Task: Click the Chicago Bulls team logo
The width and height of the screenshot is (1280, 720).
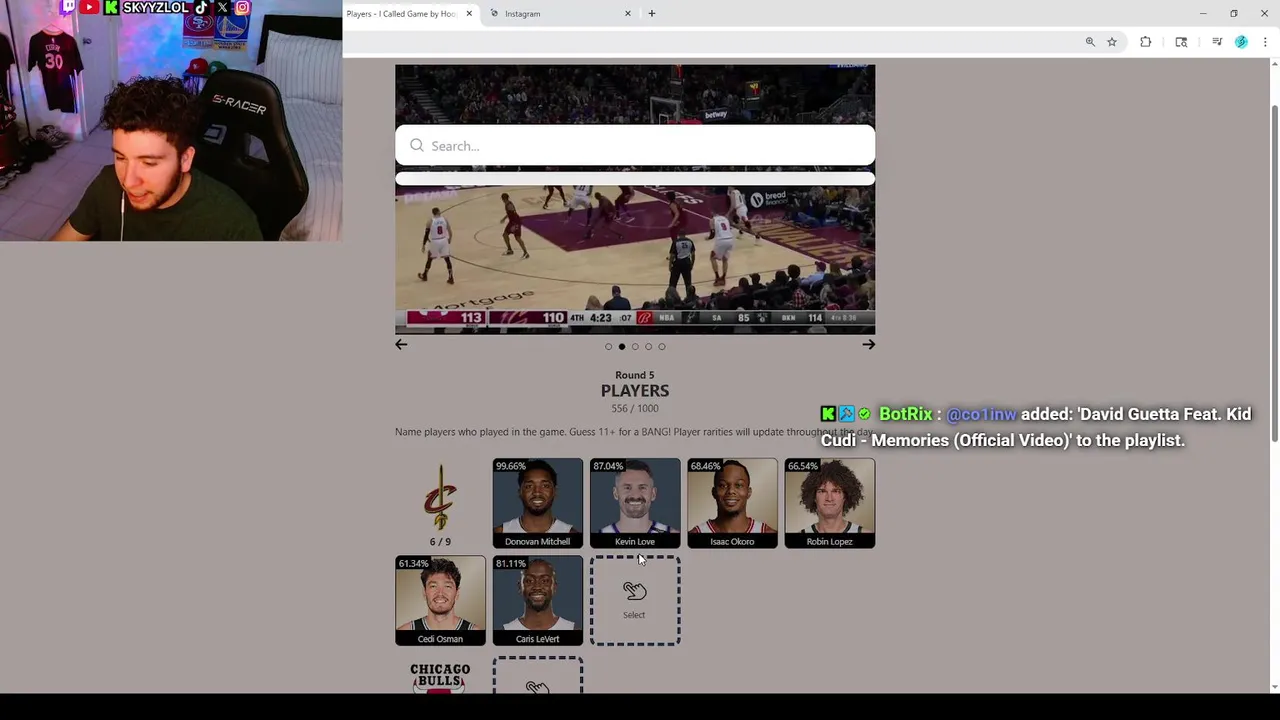Action: coord(440,678)
